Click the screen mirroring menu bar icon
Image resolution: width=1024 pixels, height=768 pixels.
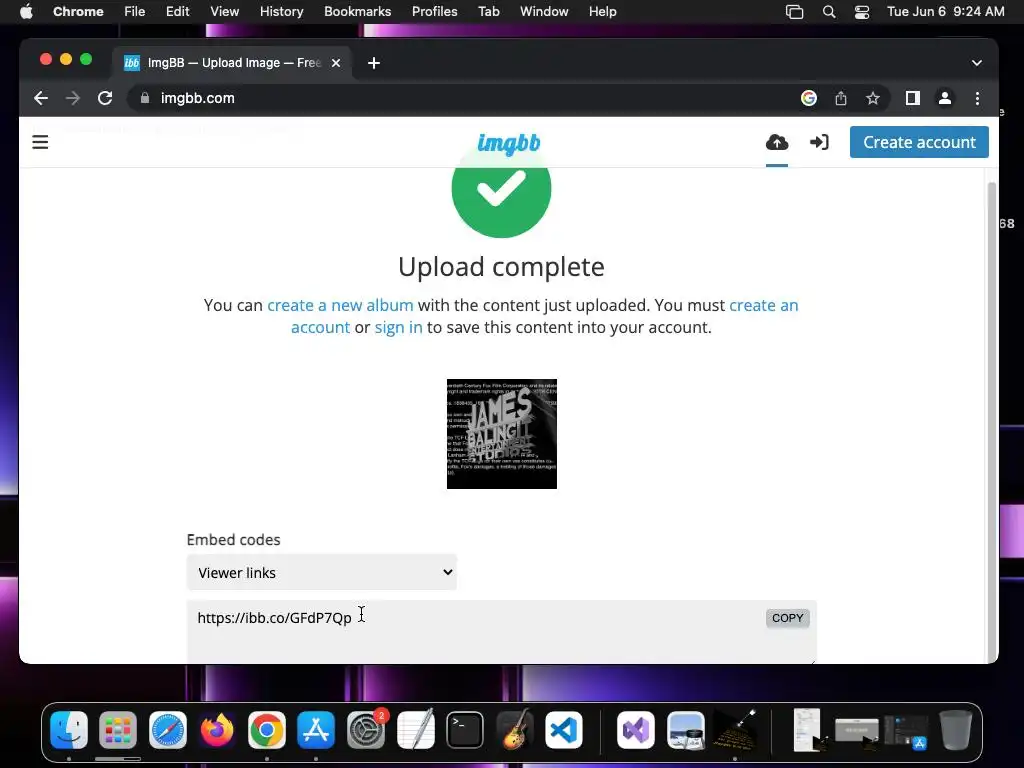tap(794, 11)
